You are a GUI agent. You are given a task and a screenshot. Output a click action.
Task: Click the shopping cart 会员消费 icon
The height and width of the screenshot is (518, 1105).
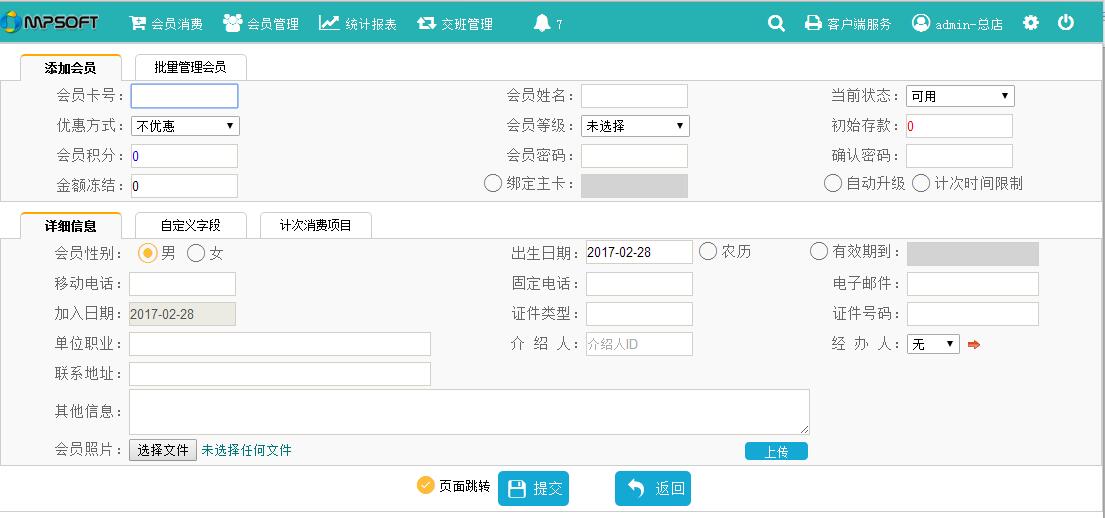pyautogui.click(x=137, y=23)
